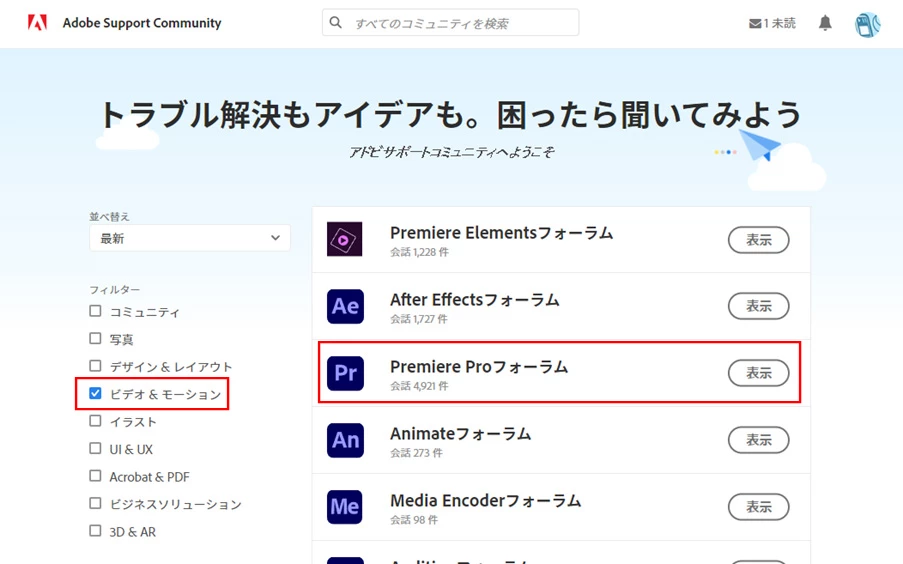The image size is (903, 564).
Task: Check the UI & UX filter checkbox
Action: (x=96, y=448)
